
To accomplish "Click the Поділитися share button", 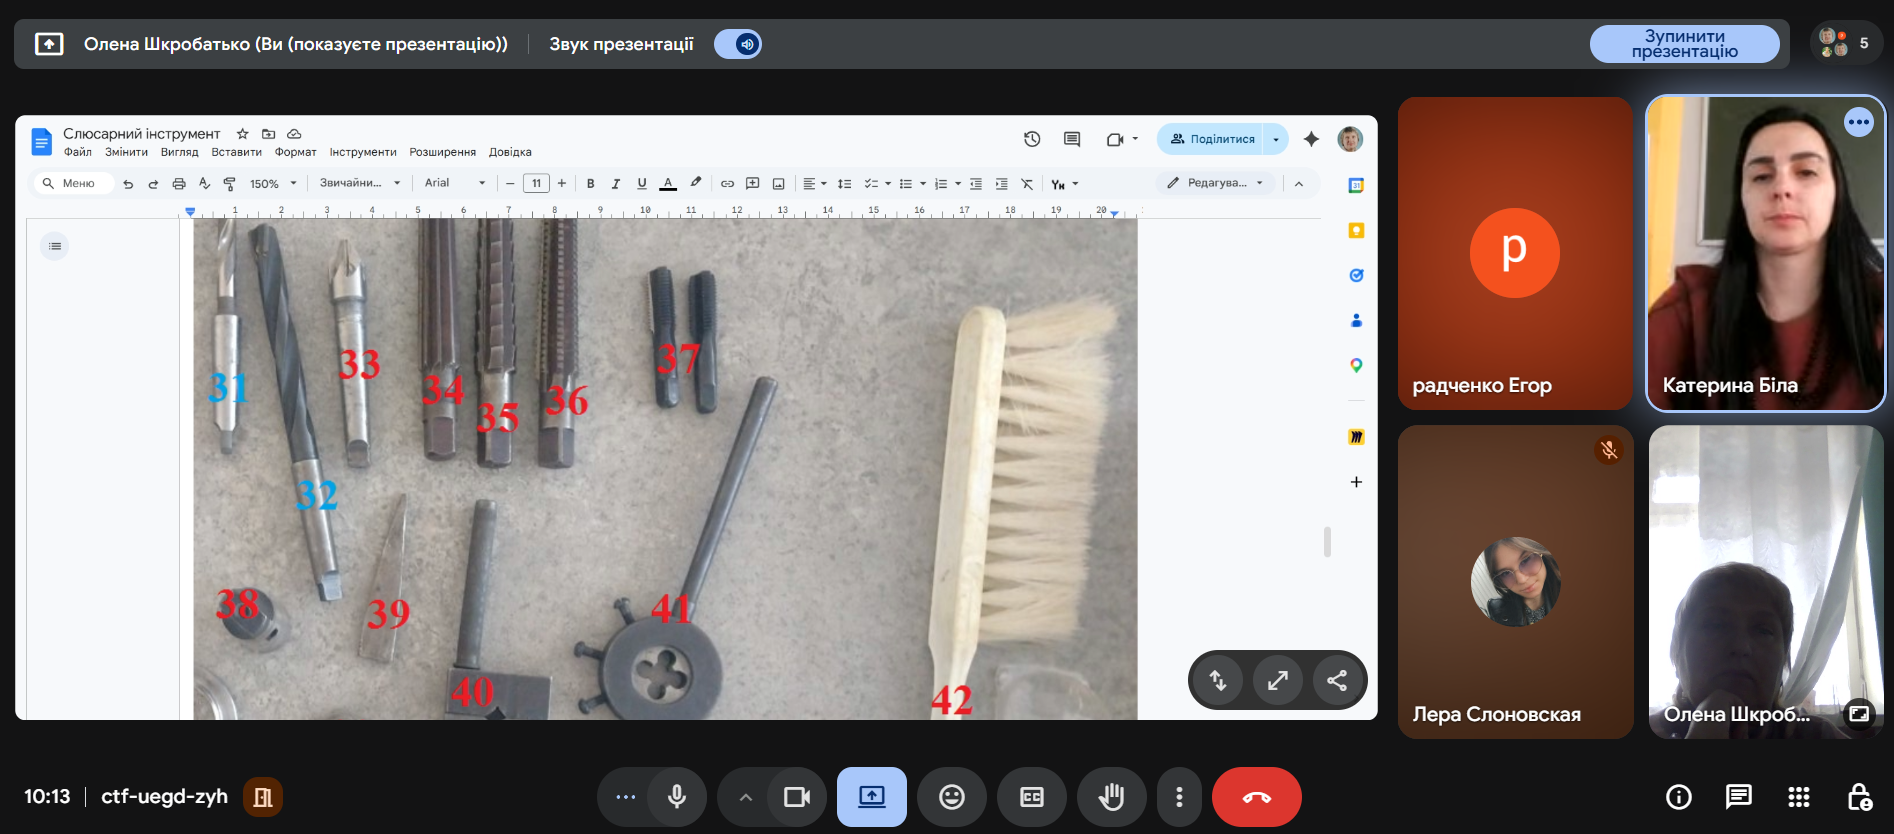I will 1212,139.
